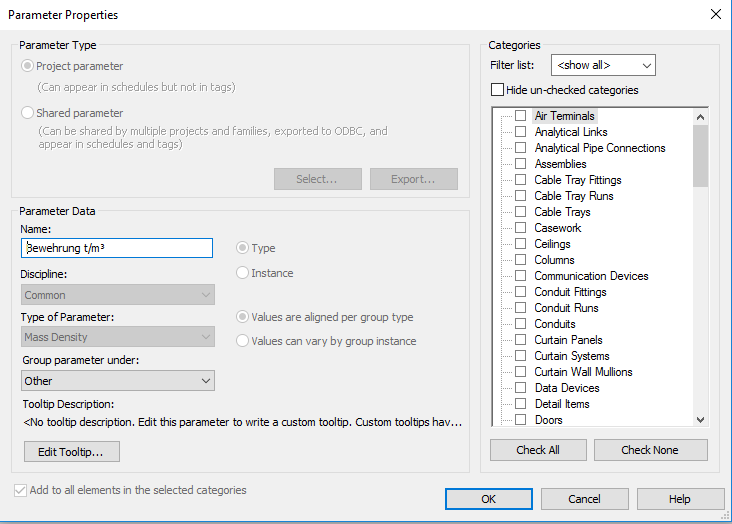Check the Curtain Panels category
Viewport: 732px width, 524px height.
(521, 340)
